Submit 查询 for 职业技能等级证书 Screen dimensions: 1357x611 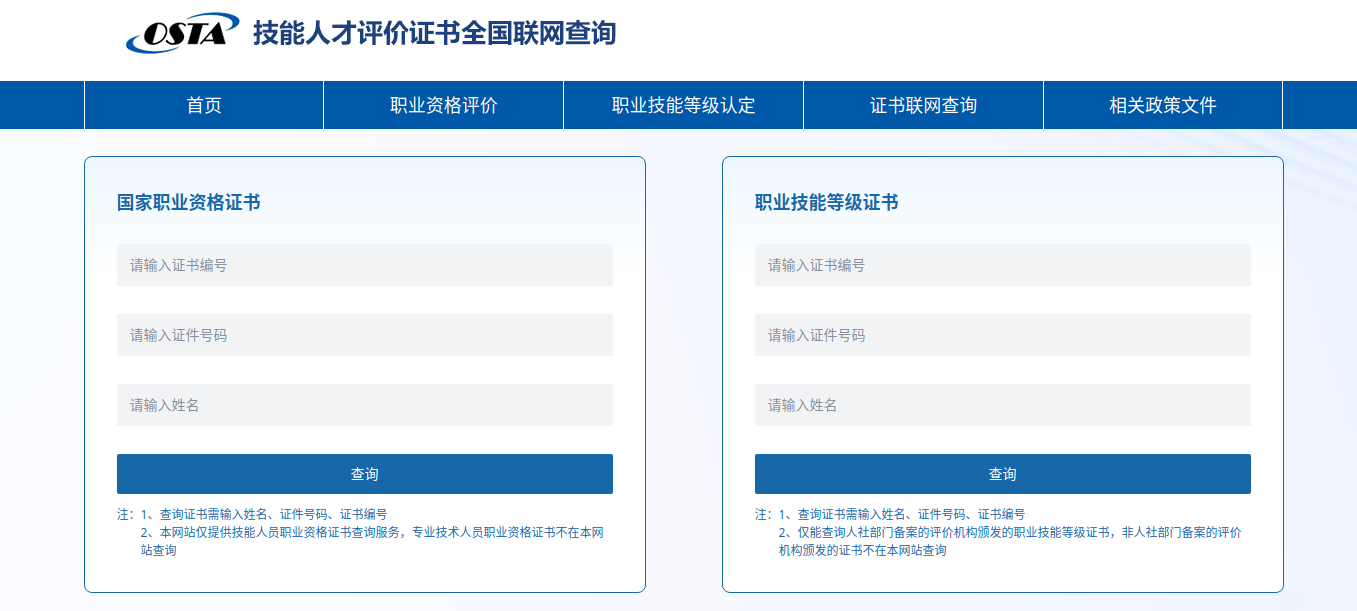pos(1003,474)
